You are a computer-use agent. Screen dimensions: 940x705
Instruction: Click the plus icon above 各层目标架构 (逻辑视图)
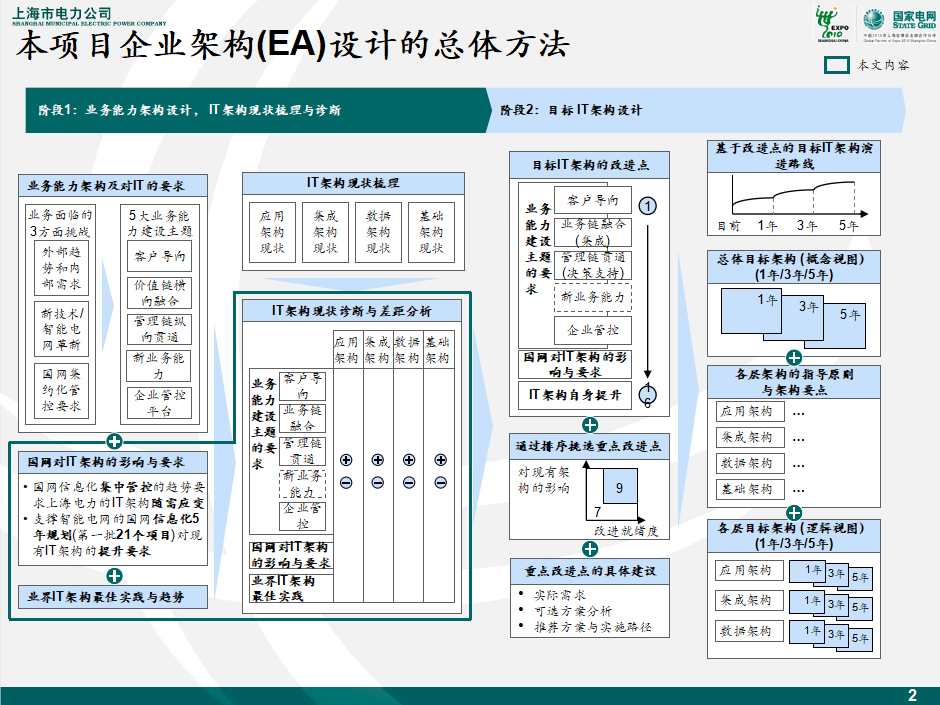pos(794,513)
